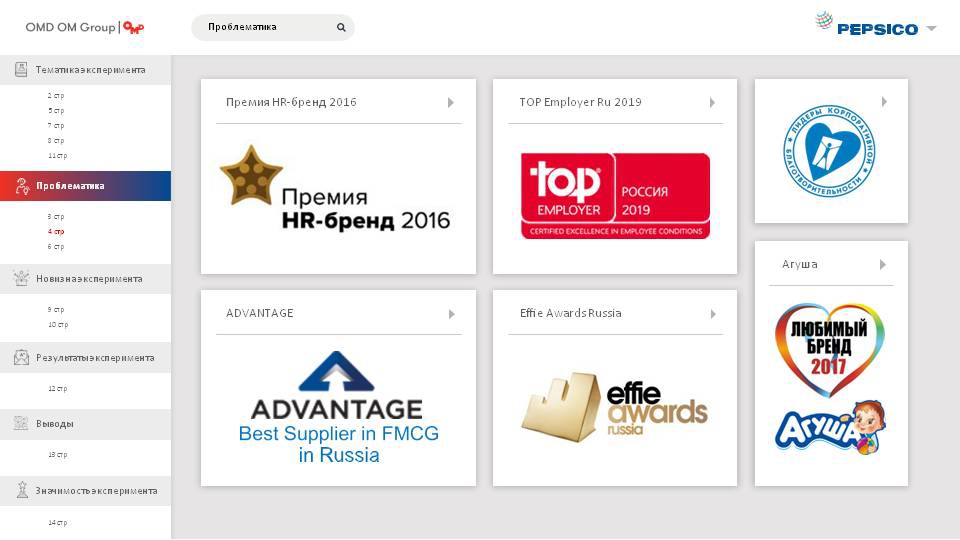960x540 pixels.
Task: Click the Effie Awards Russia trophy logo
Action: (x=614, y=407)
